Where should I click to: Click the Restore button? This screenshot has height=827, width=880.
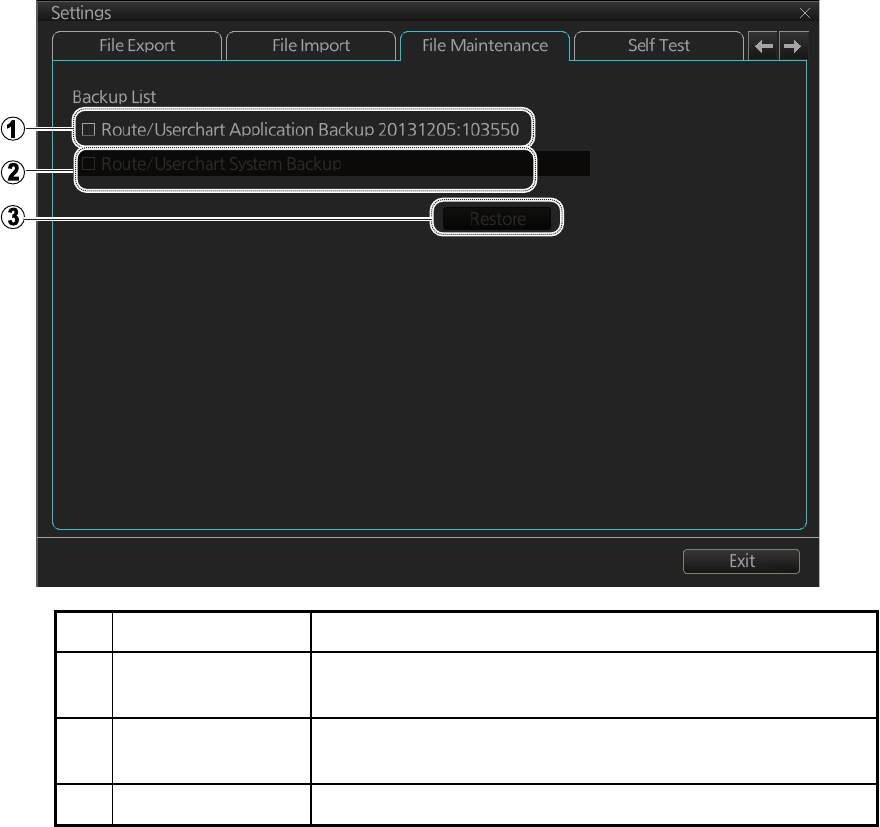click(x=497, y=218)
